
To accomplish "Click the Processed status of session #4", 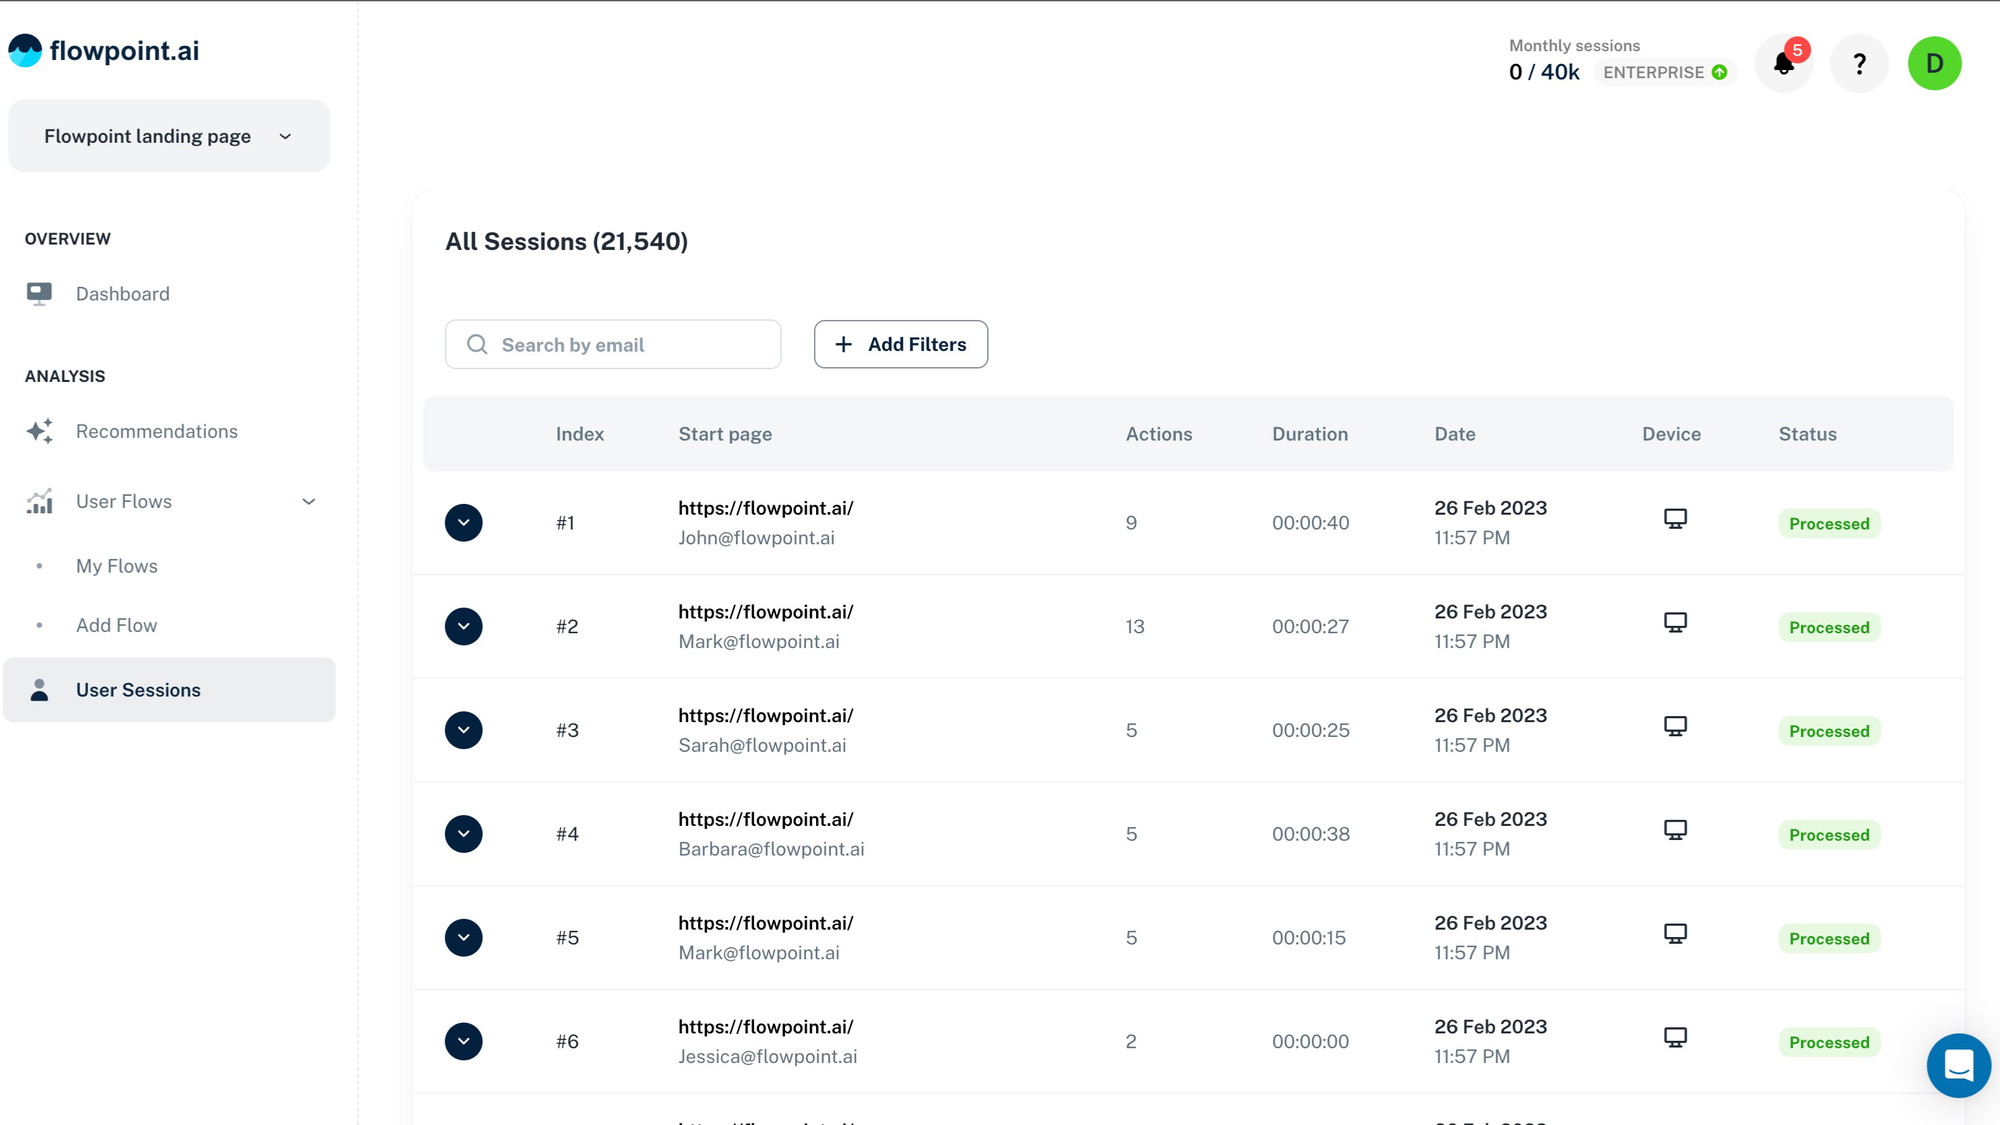I will click(x=1828, y=835).
